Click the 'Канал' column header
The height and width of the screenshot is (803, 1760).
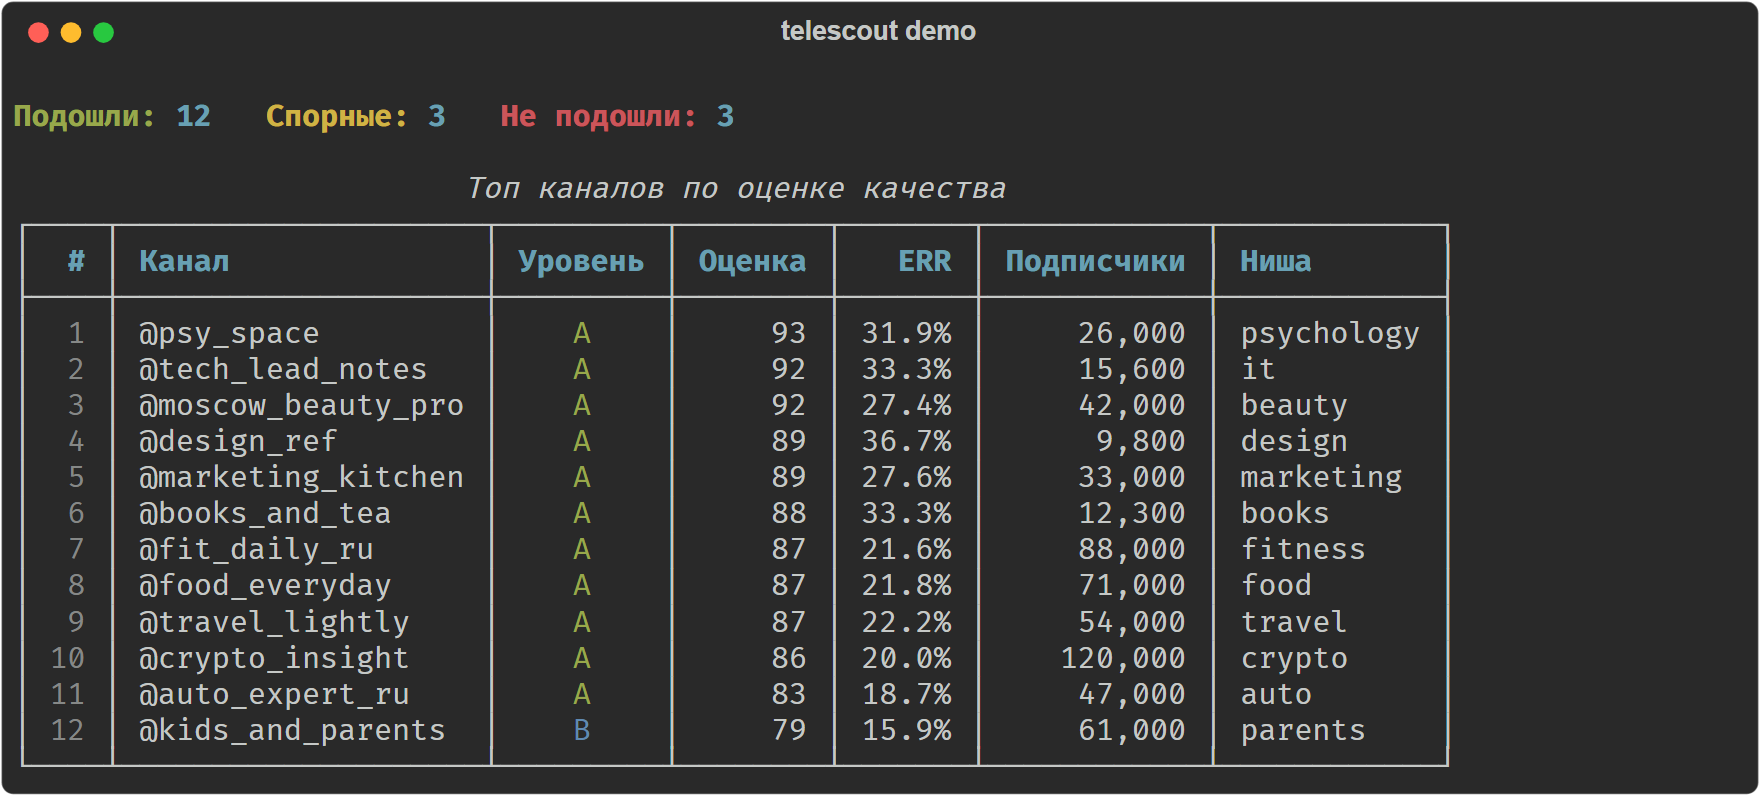184,261
